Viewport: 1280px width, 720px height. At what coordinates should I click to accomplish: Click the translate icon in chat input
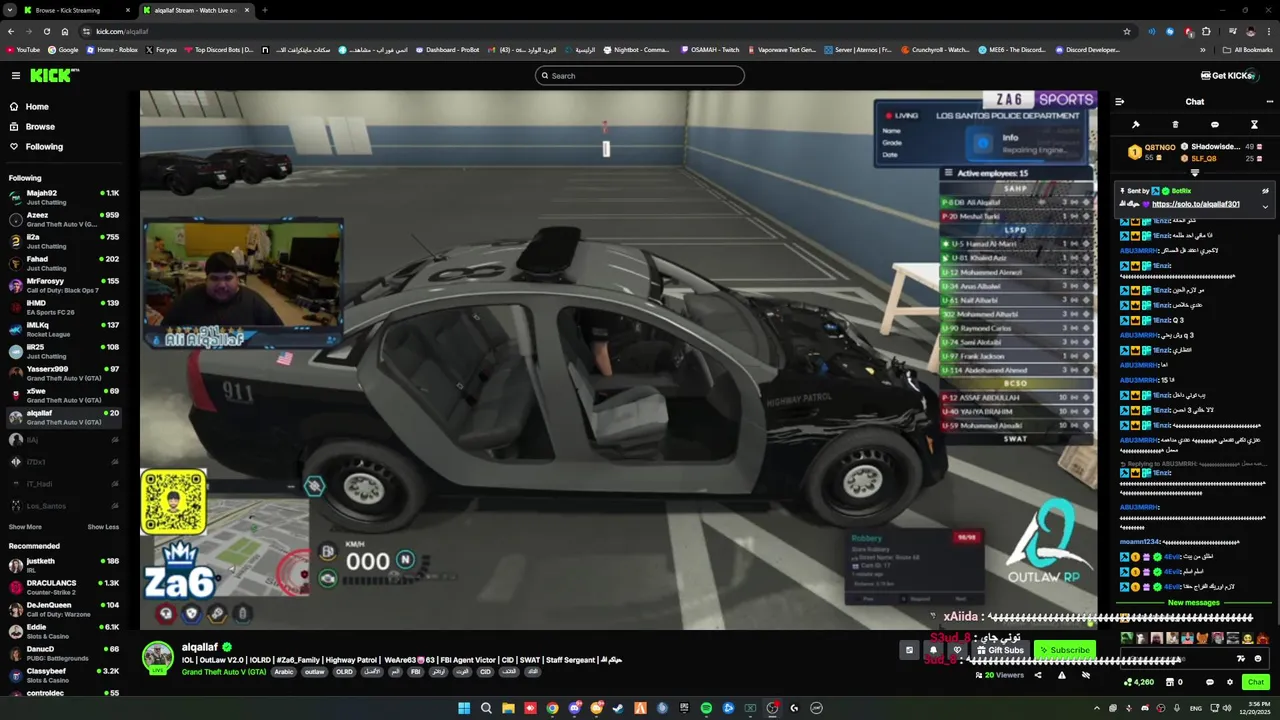point(1241,658)
